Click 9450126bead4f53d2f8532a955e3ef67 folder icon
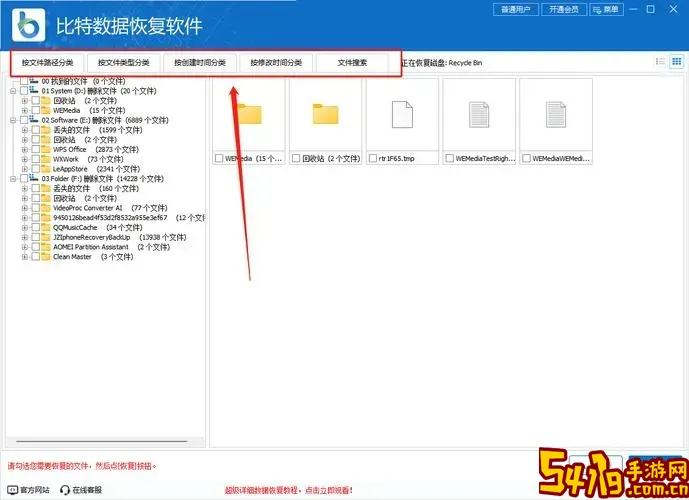Image resolution: width=689 pixels, height=500 pixels. click(x=46, y=217)
